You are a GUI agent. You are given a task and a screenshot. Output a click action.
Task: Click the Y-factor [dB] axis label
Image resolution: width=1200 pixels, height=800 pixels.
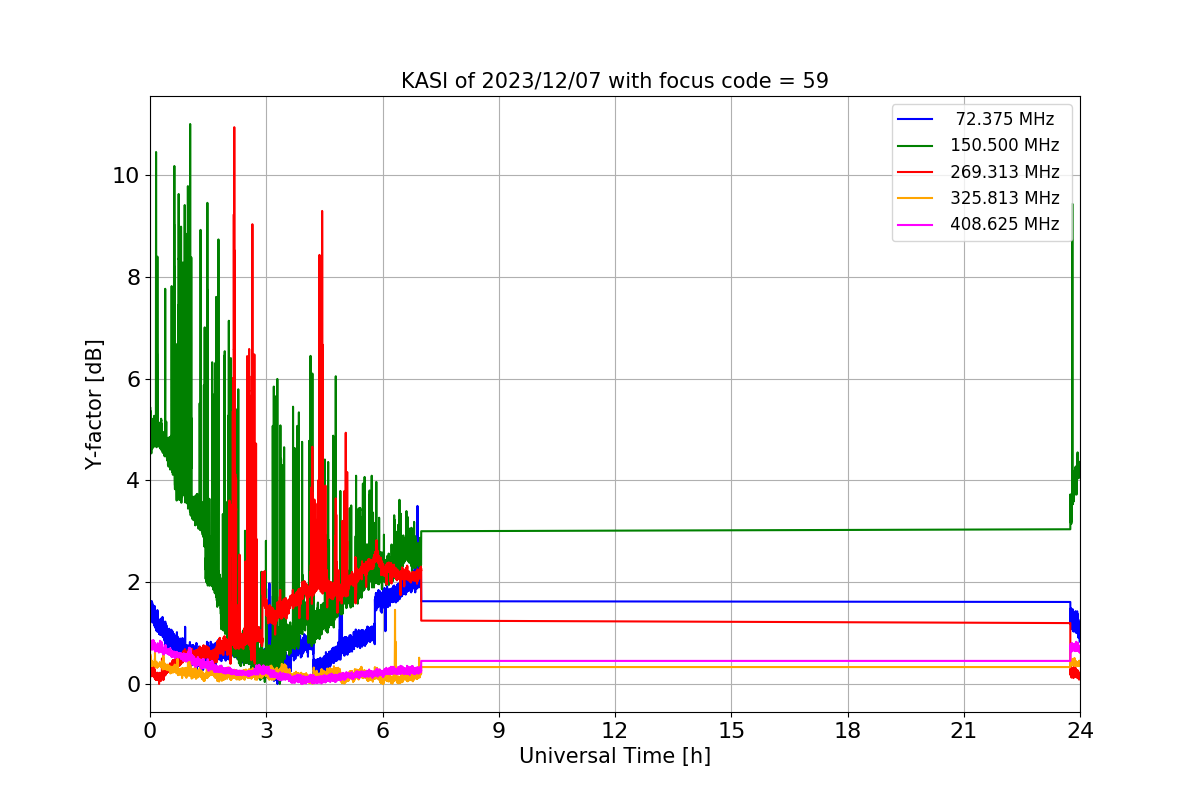click(x=94, y=404)
